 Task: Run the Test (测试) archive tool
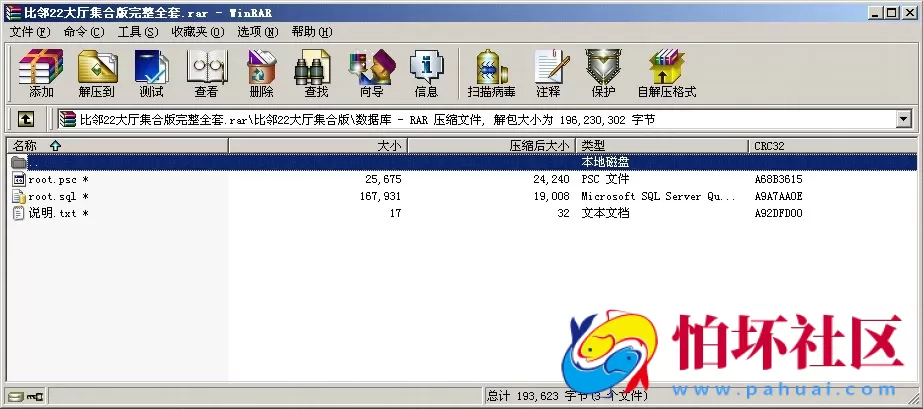click(x=151, y=73)
